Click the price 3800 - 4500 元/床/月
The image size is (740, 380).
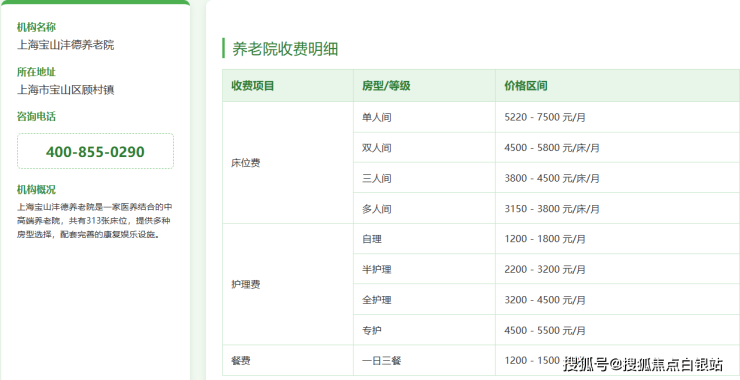pyautogui.click(x=552, y=178)
